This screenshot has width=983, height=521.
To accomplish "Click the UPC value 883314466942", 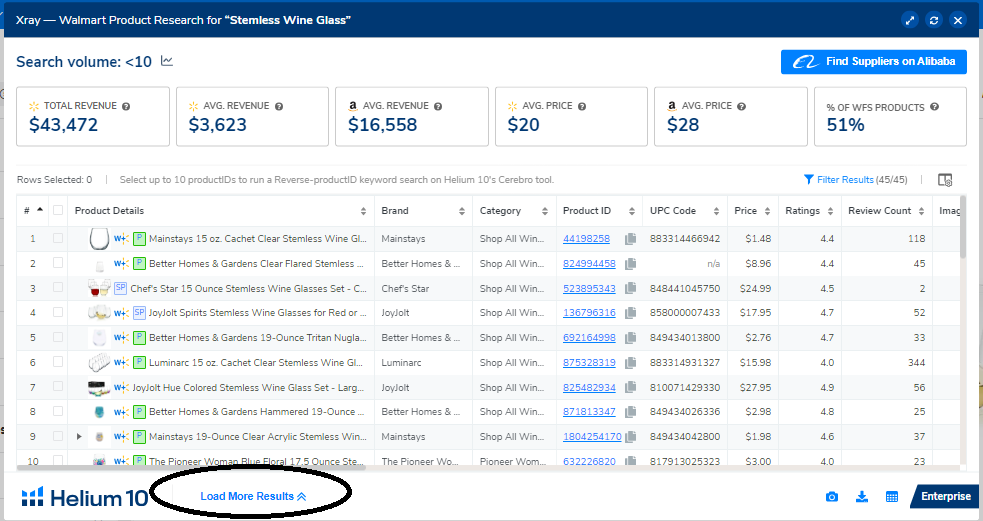I will point(685,239).
